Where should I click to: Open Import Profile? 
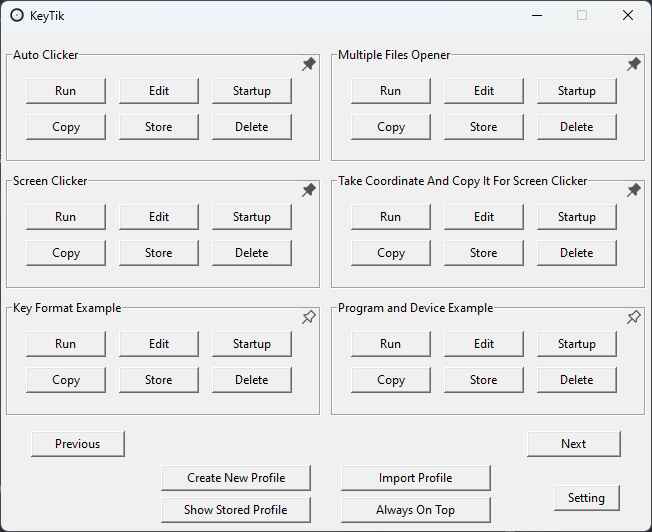pos(415,478)
